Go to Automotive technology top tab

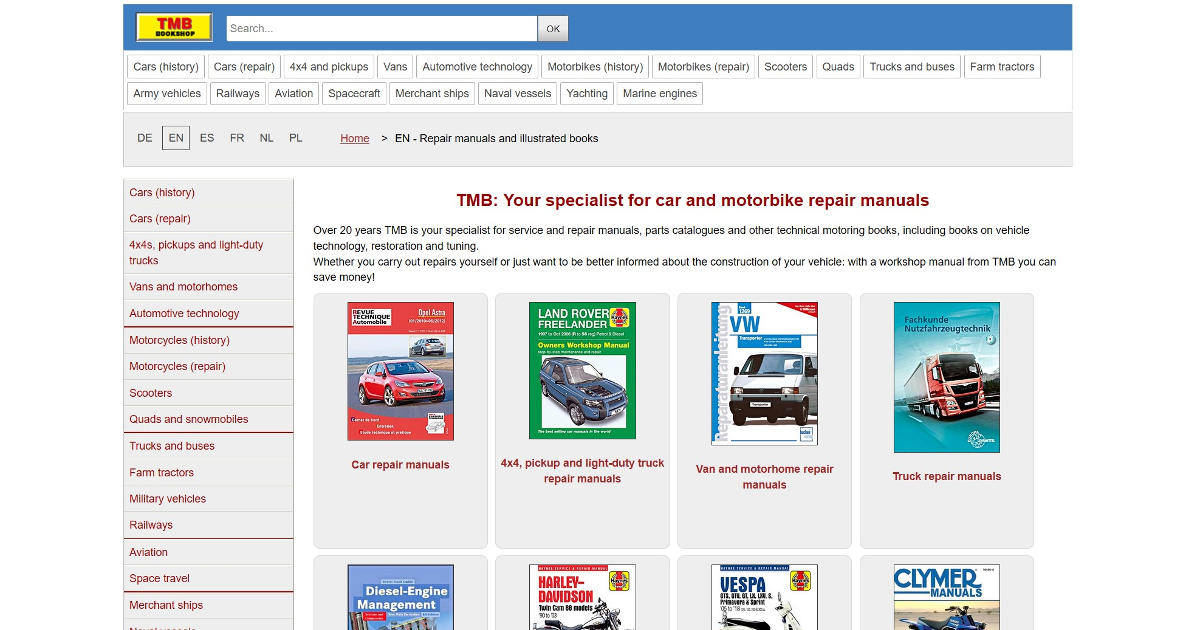click(477, 67)
